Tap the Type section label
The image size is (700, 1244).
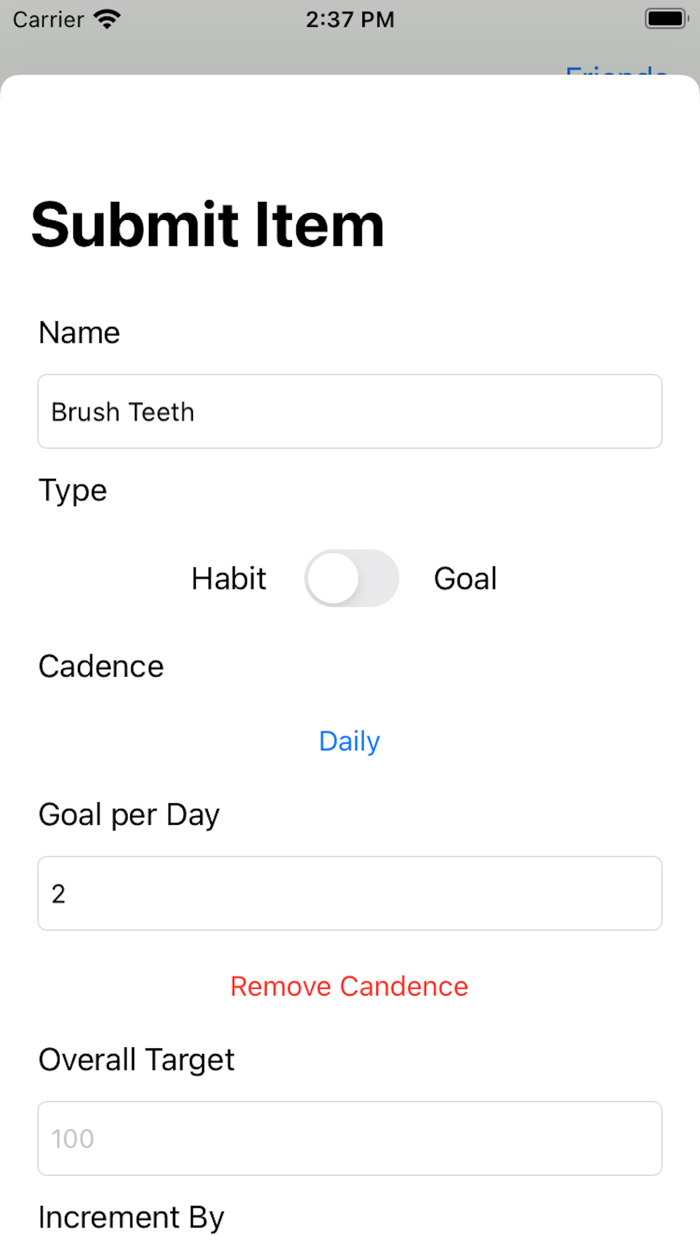[72, 490]
